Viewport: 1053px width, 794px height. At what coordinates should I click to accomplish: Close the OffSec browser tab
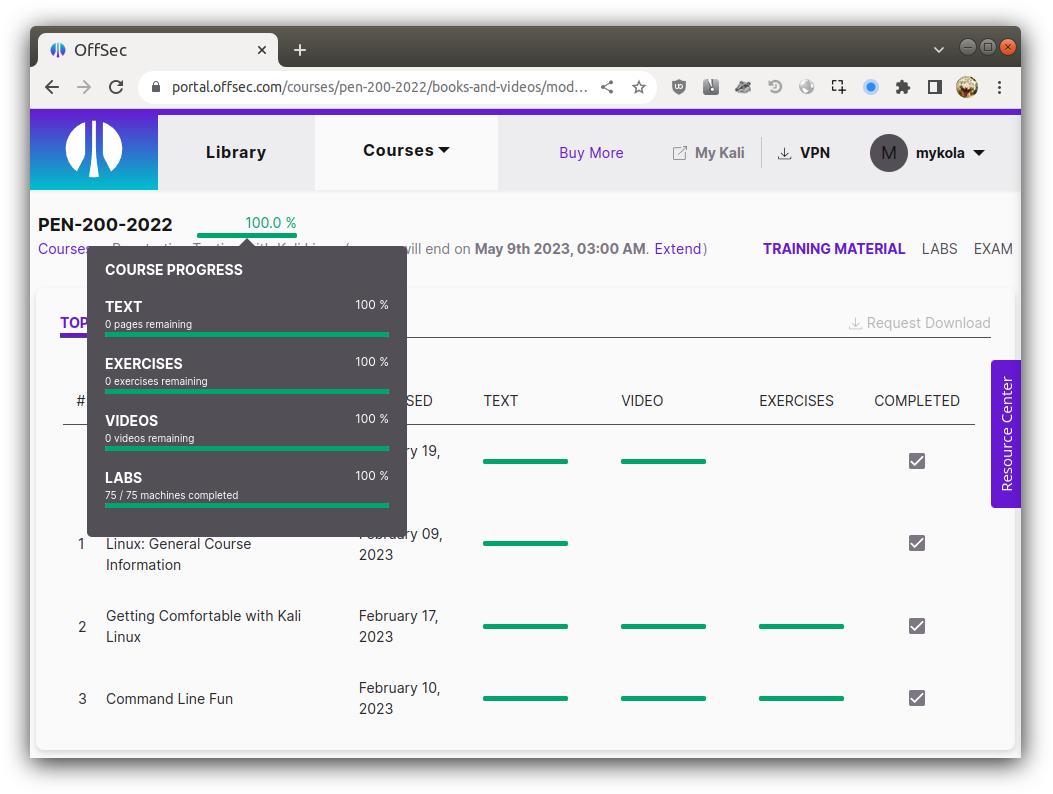[262, 50]
